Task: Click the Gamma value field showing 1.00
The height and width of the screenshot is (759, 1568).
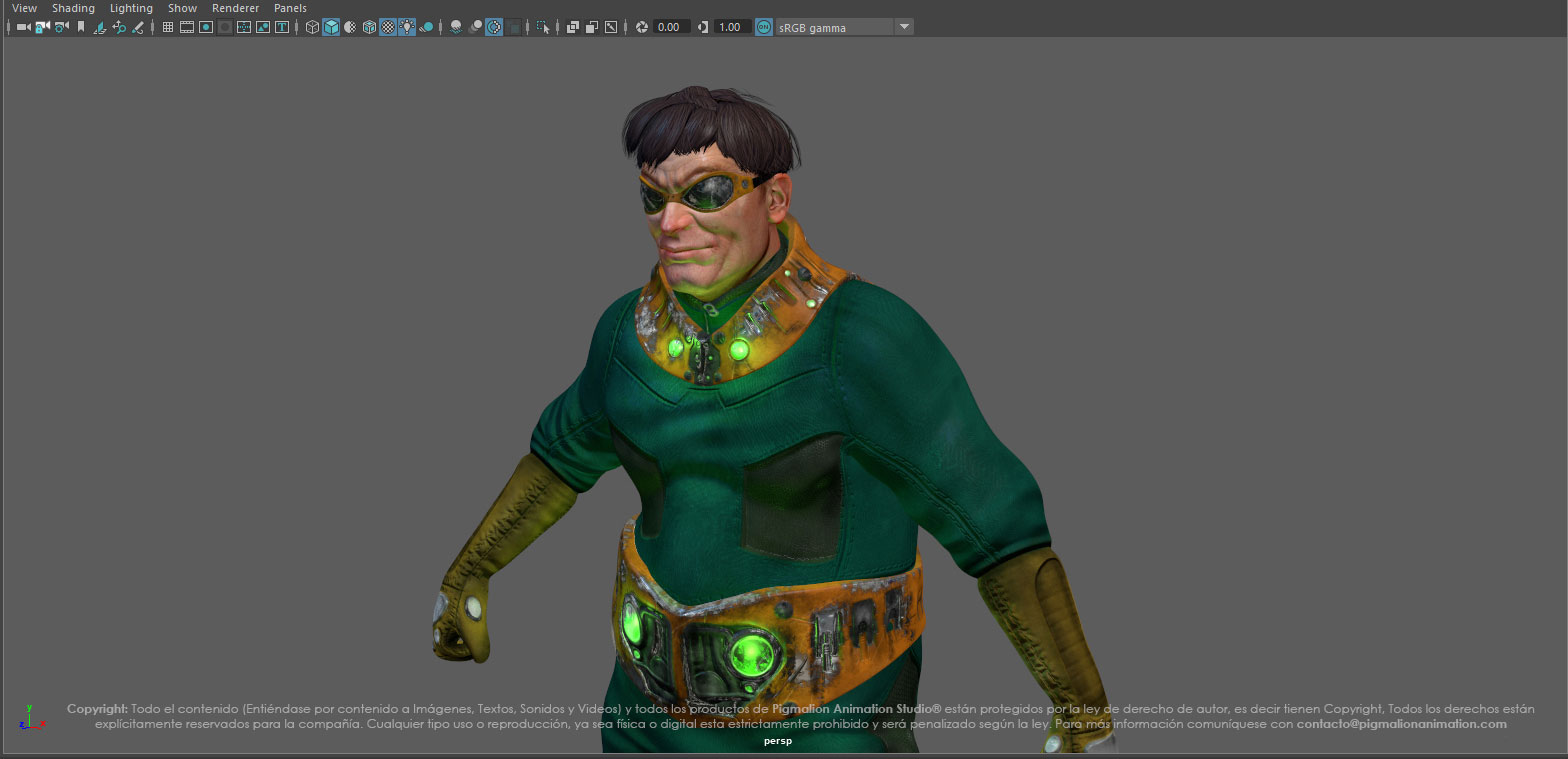Action: tap(731, 27)
